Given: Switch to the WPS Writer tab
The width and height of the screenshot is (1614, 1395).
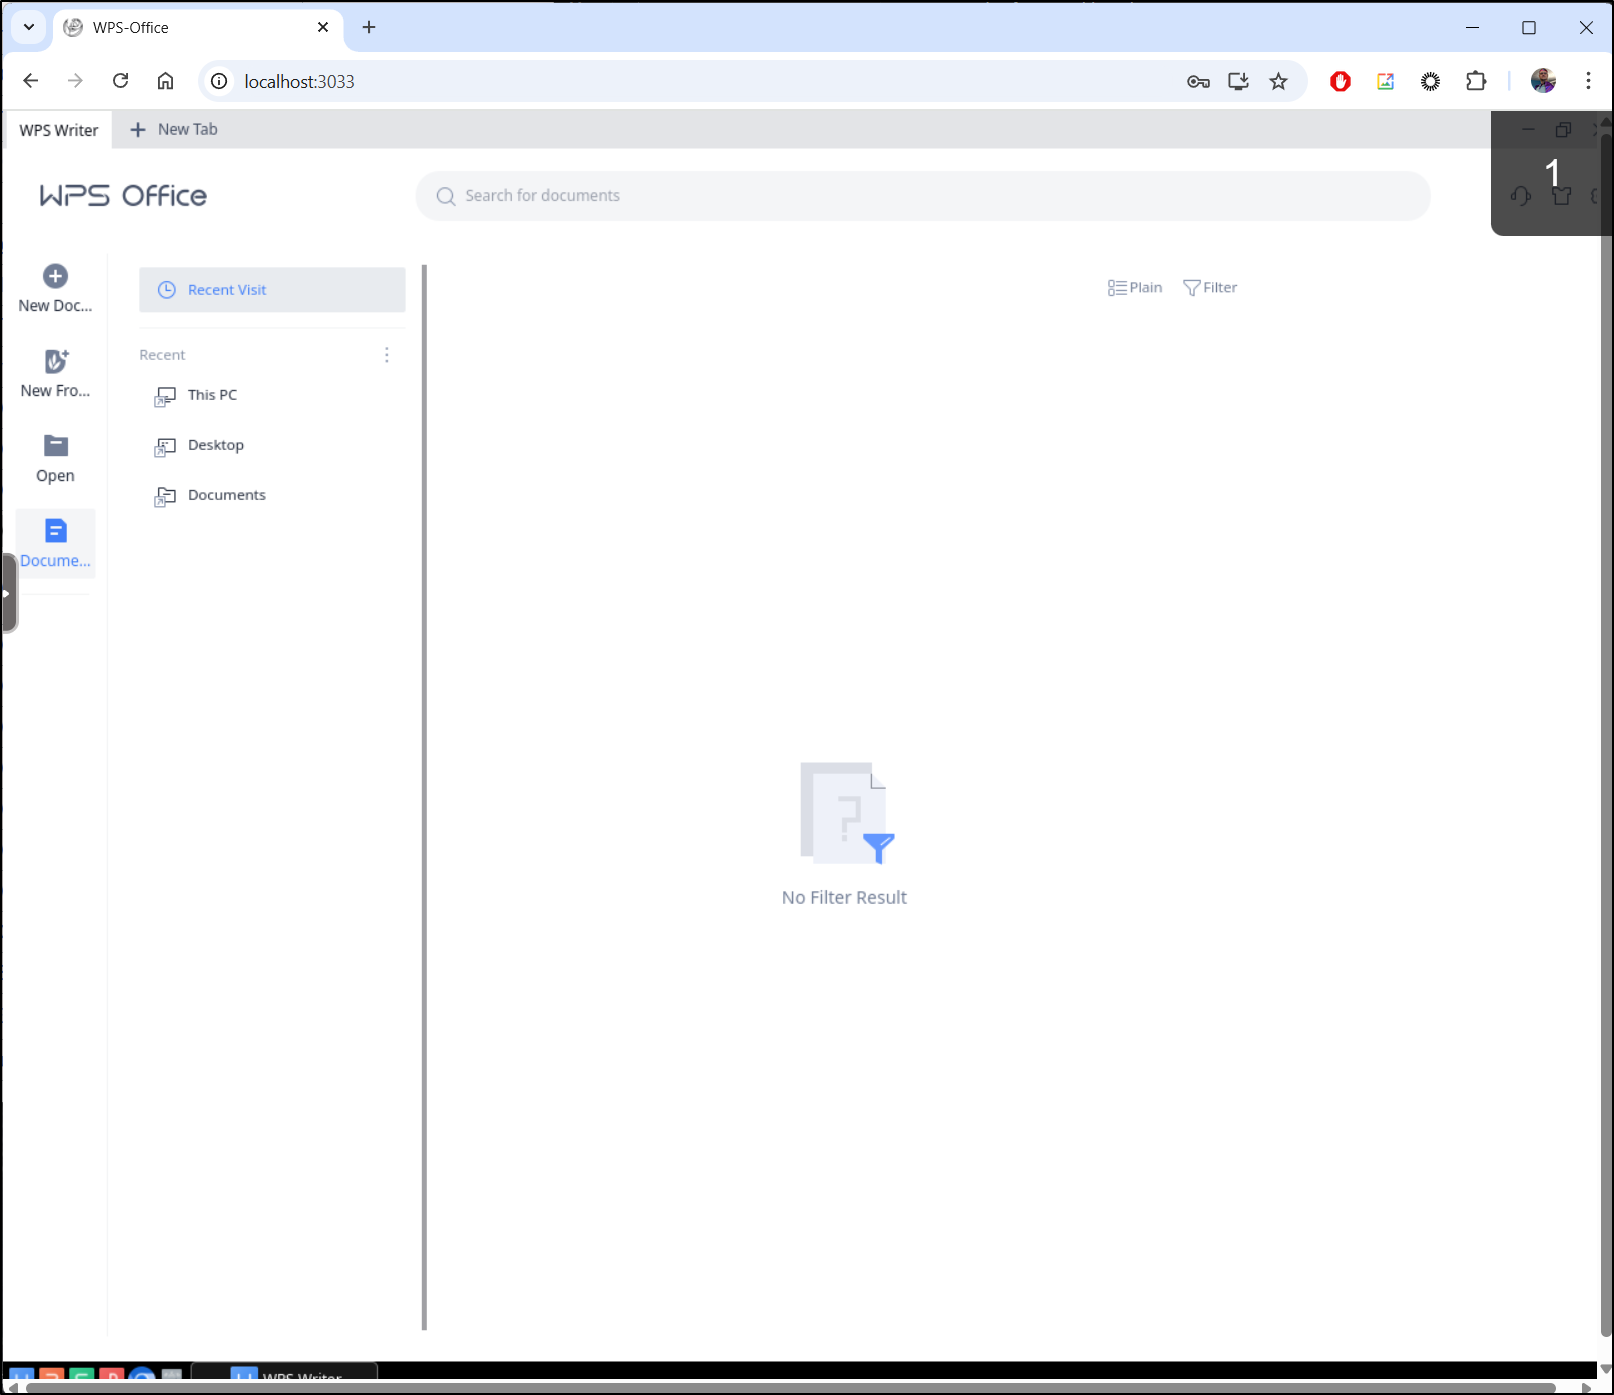Looking at the screenshot, I should [58, 130].
